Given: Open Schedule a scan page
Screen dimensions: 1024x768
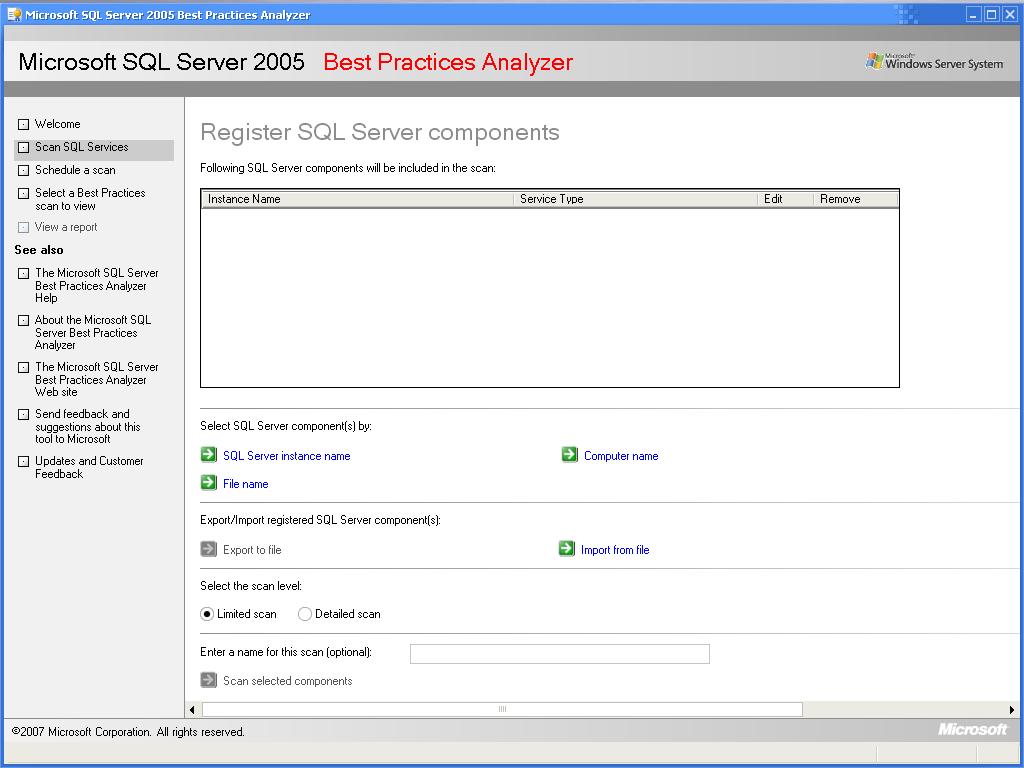Looking at the screenshot, I should click(75, 170).
